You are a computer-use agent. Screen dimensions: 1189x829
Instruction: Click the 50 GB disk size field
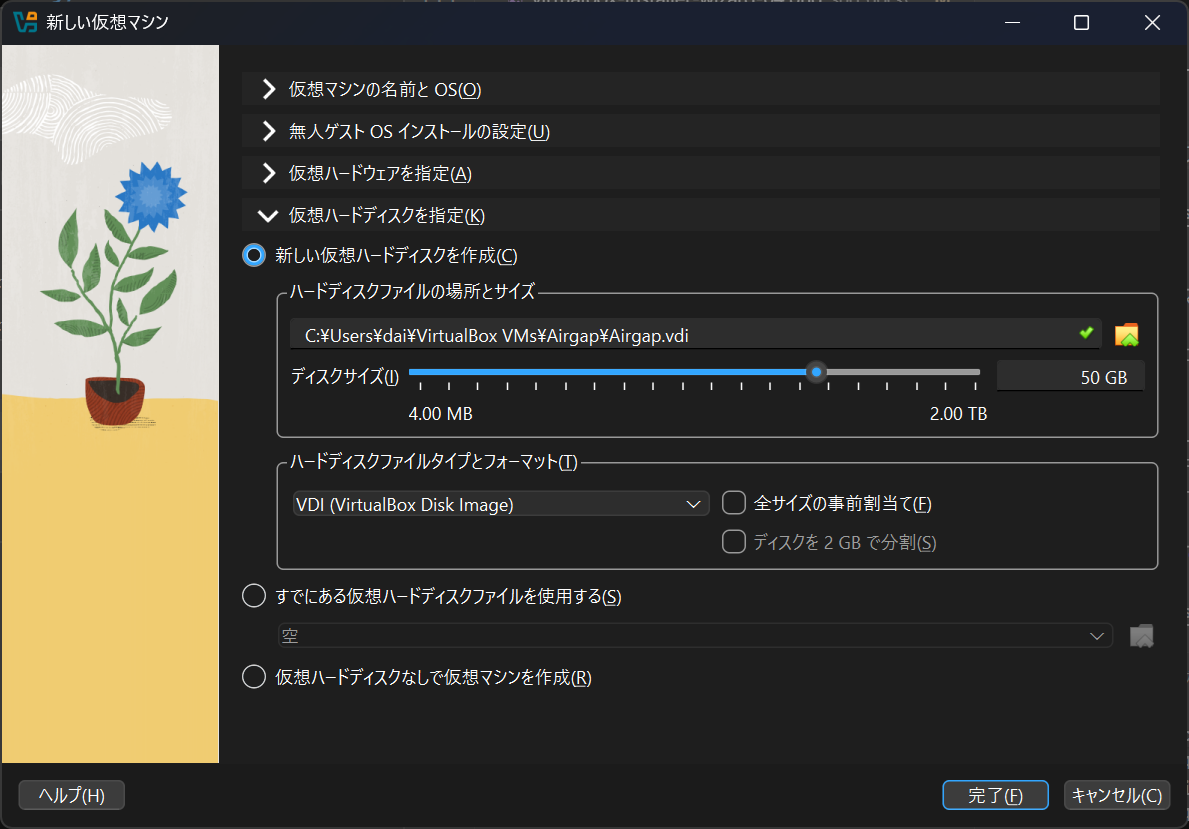click(x=1070, y=377)
